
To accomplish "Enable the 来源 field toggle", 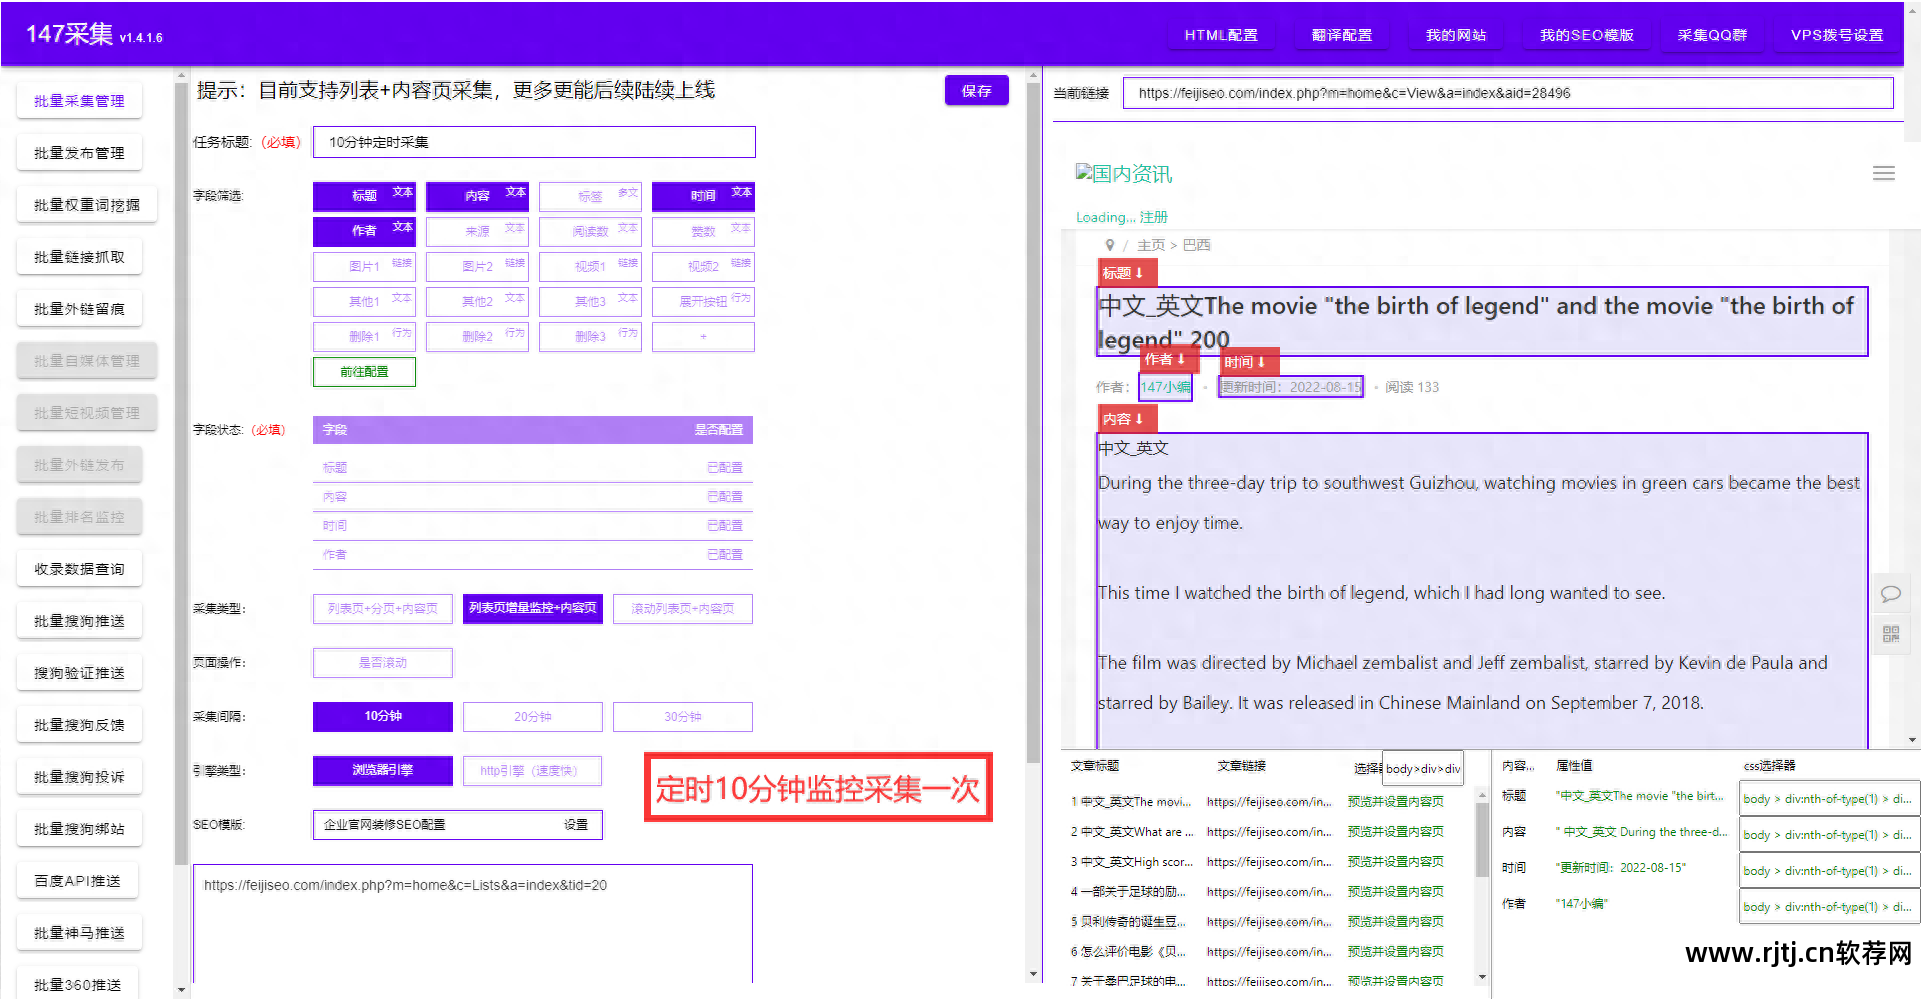I will tap(477, 231).
